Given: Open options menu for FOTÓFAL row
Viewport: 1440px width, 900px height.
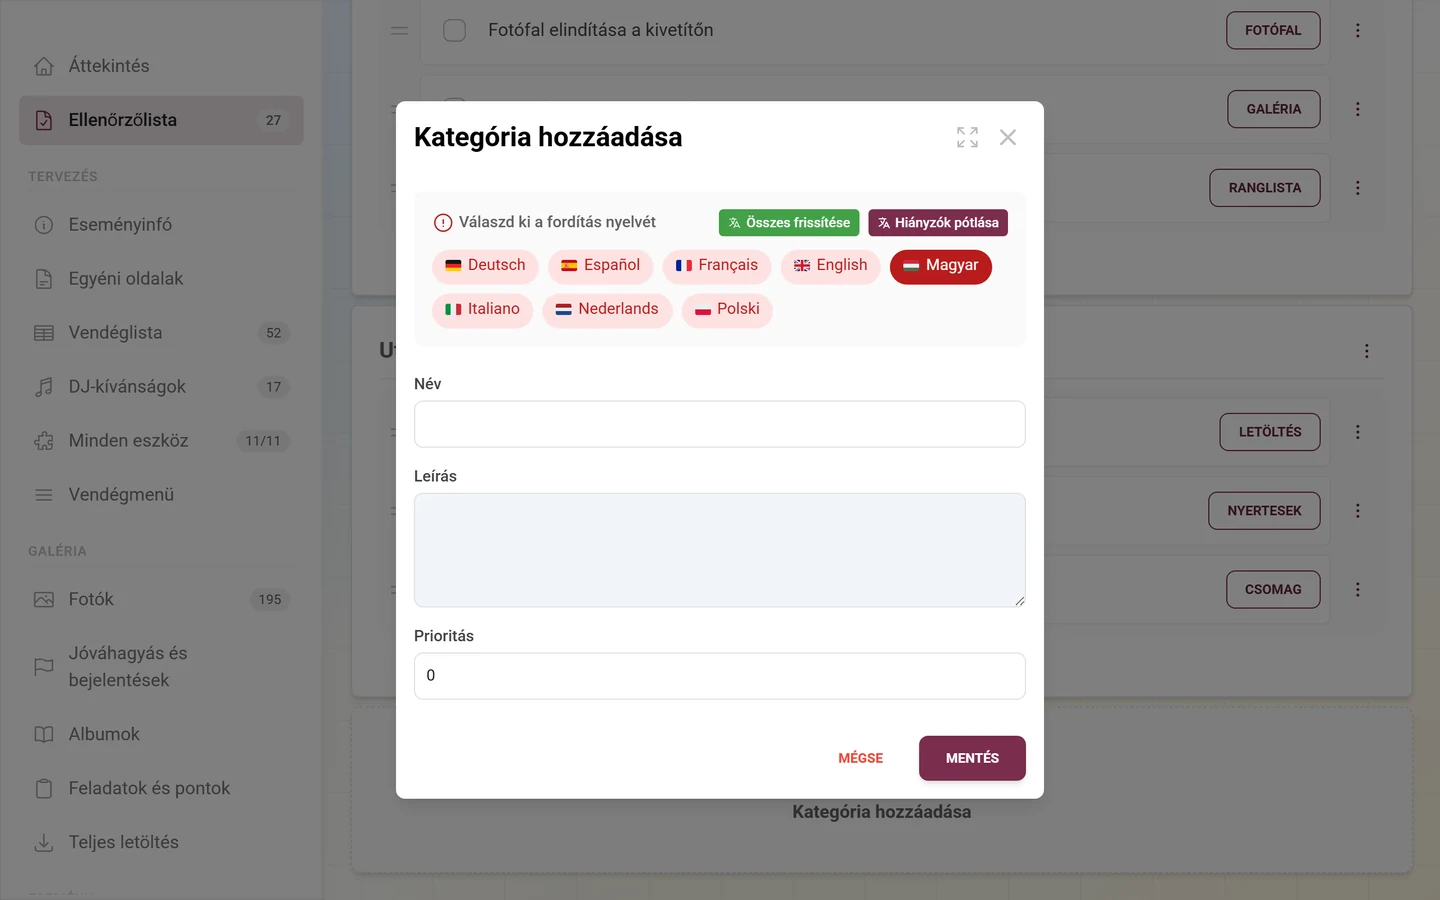Looking at the screenshot, I should [1358, 30].
